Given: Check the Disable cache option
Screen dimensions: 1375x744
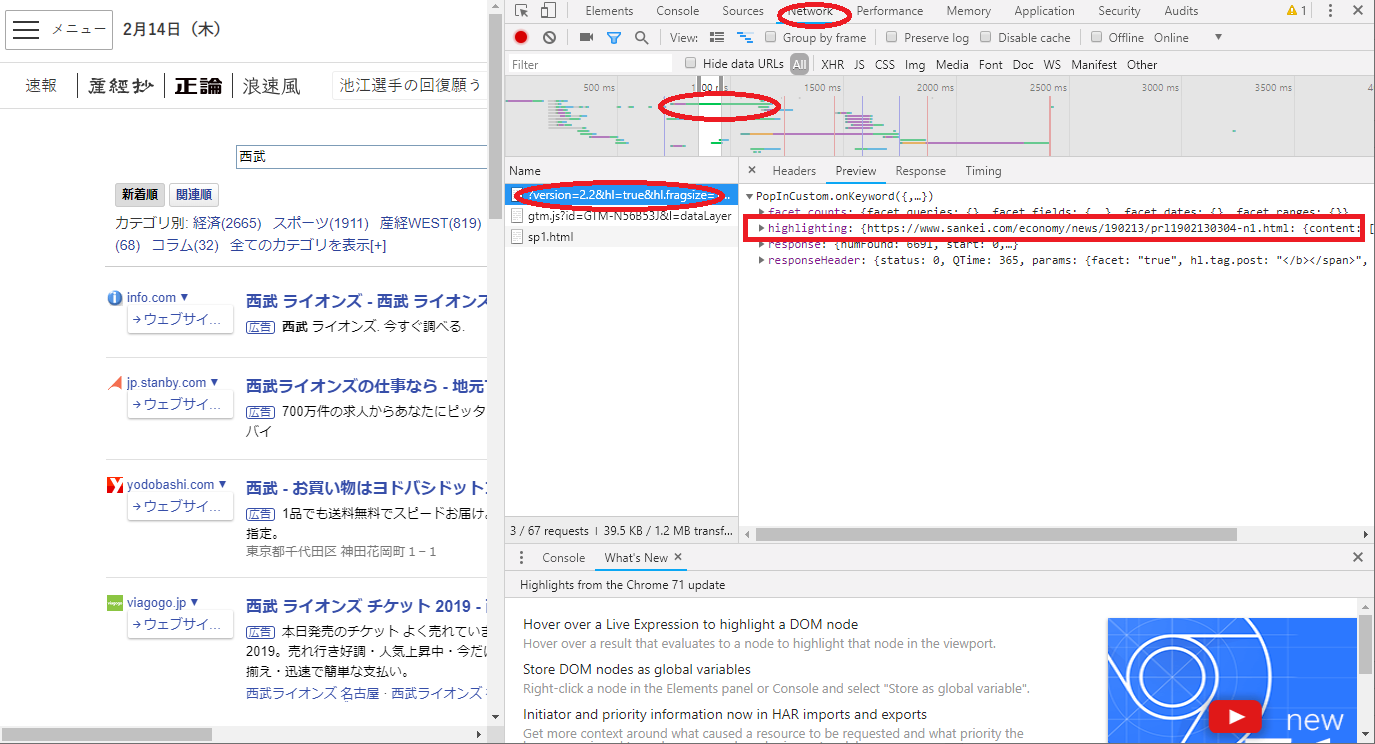Looking at the screenshot, I should click(986, 38).
